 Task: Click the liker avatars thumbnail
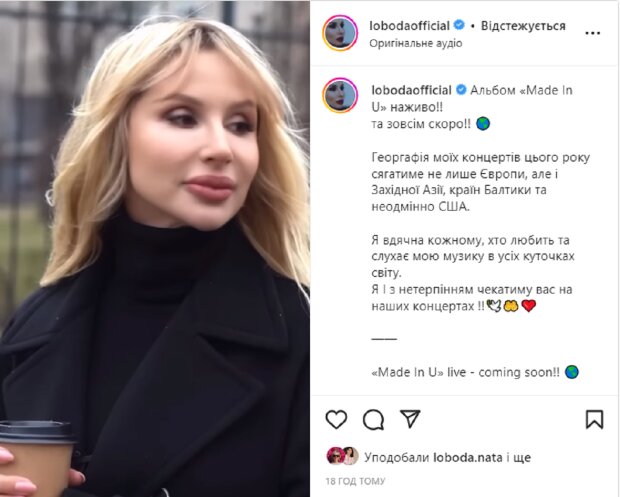[342, 456]
